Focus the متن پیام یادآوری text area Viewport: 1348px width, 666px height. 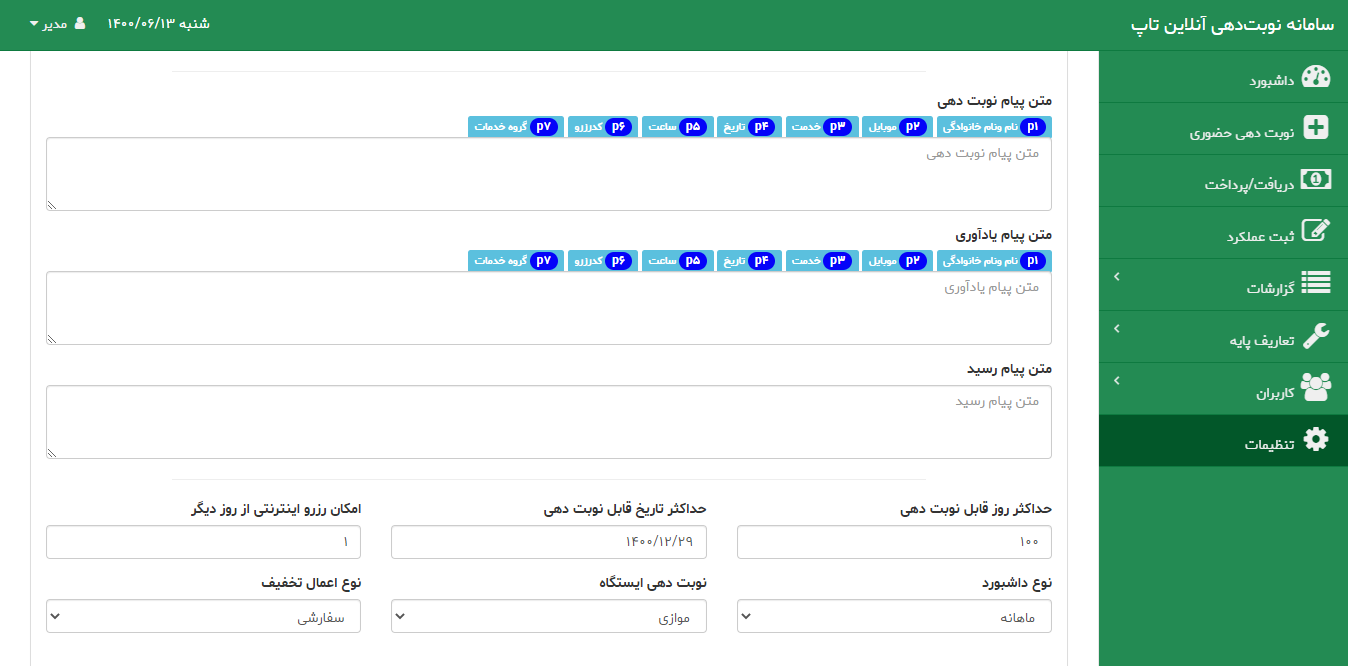pos(549,308)
